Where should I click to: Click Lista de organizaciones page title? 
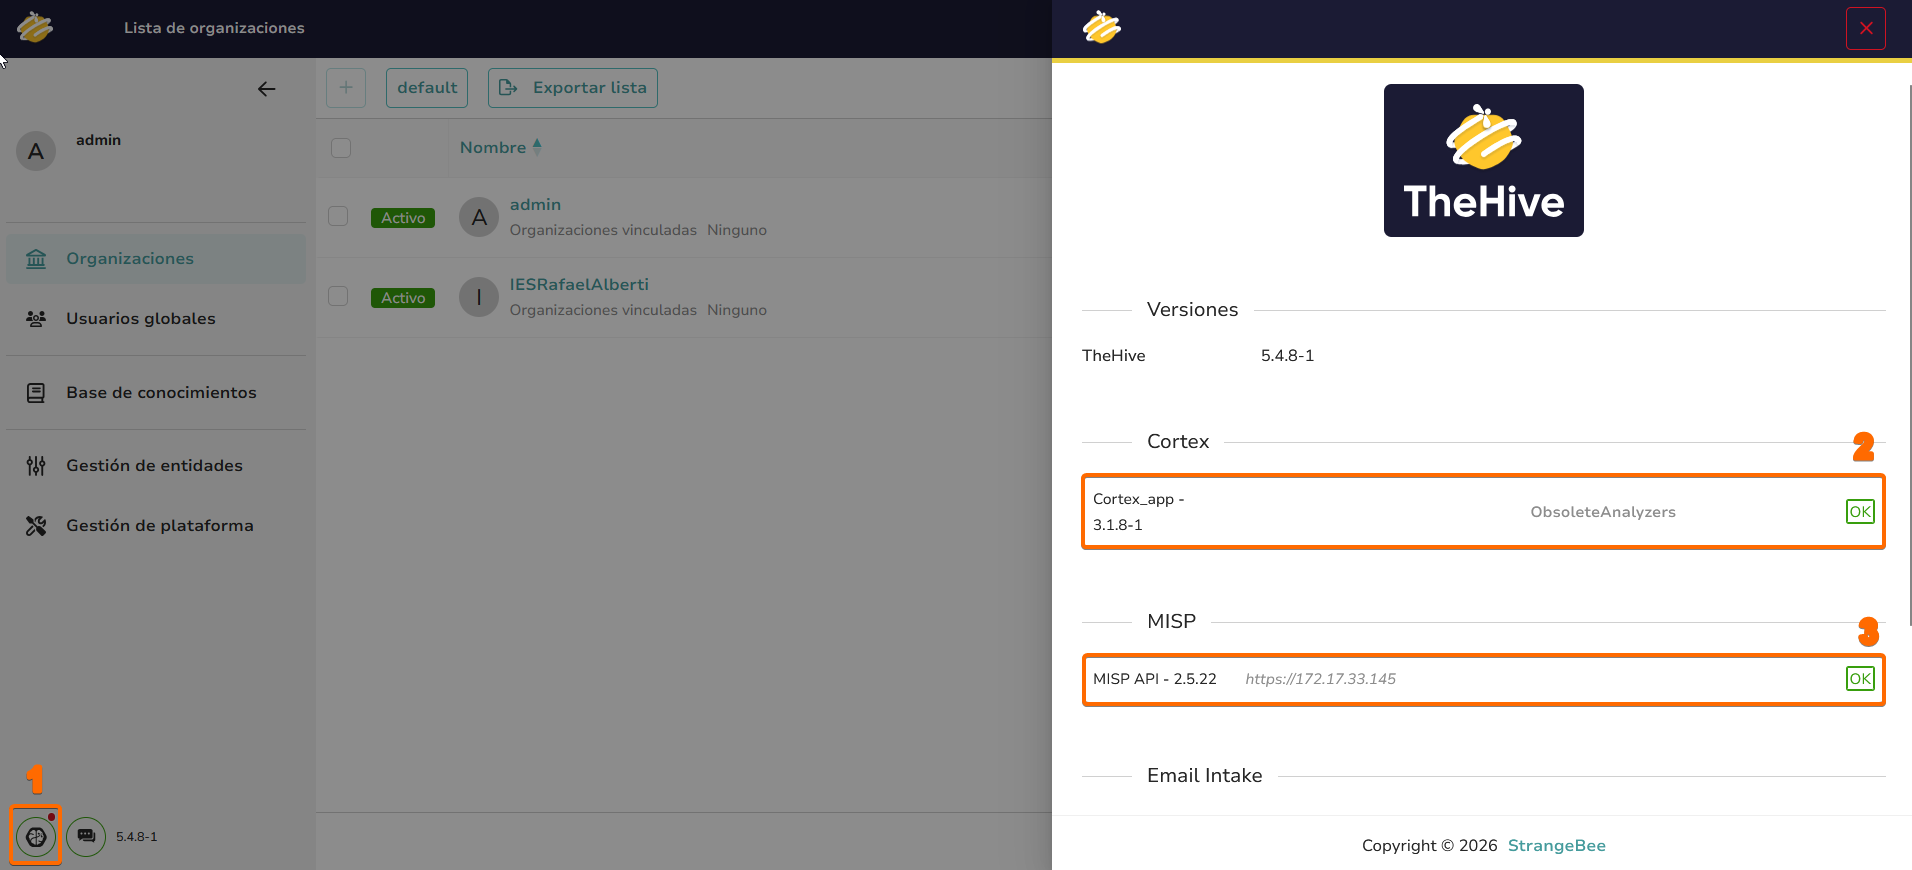coord(214,28)
